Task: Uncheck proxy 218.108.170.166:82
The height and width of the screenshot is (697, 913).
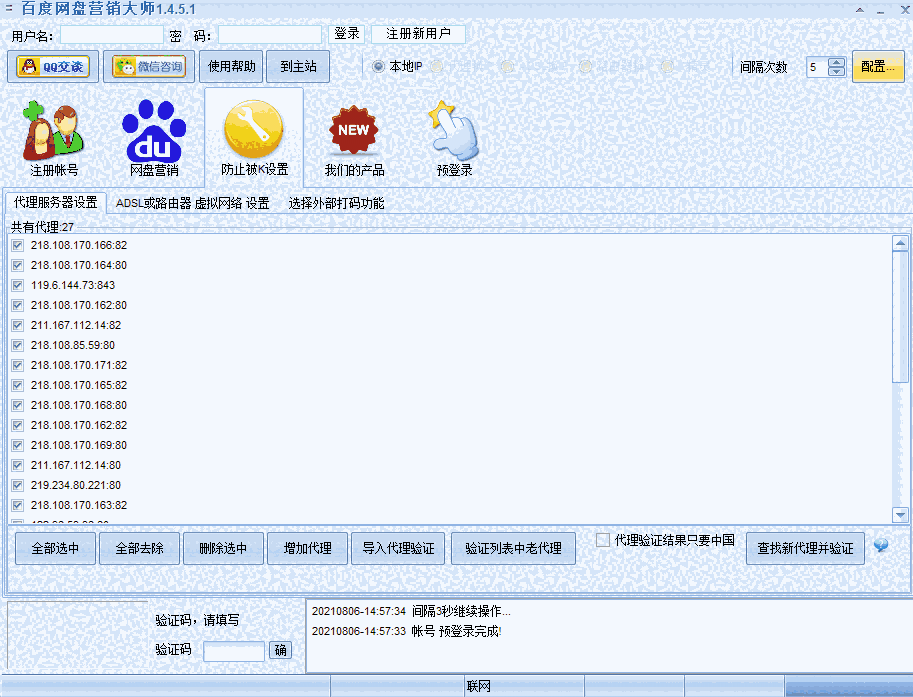Action: [x=17, y=245]
